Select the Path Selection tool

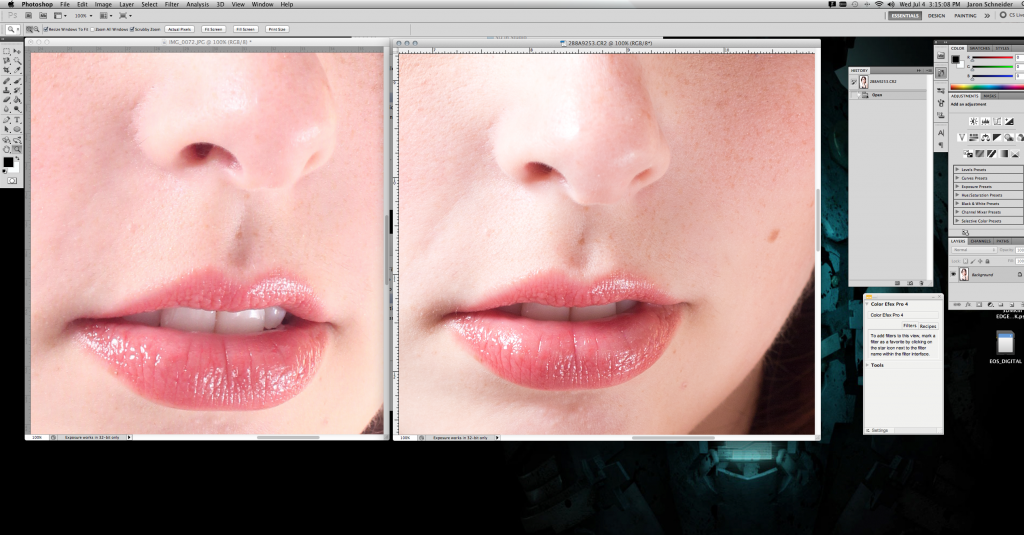7,129
